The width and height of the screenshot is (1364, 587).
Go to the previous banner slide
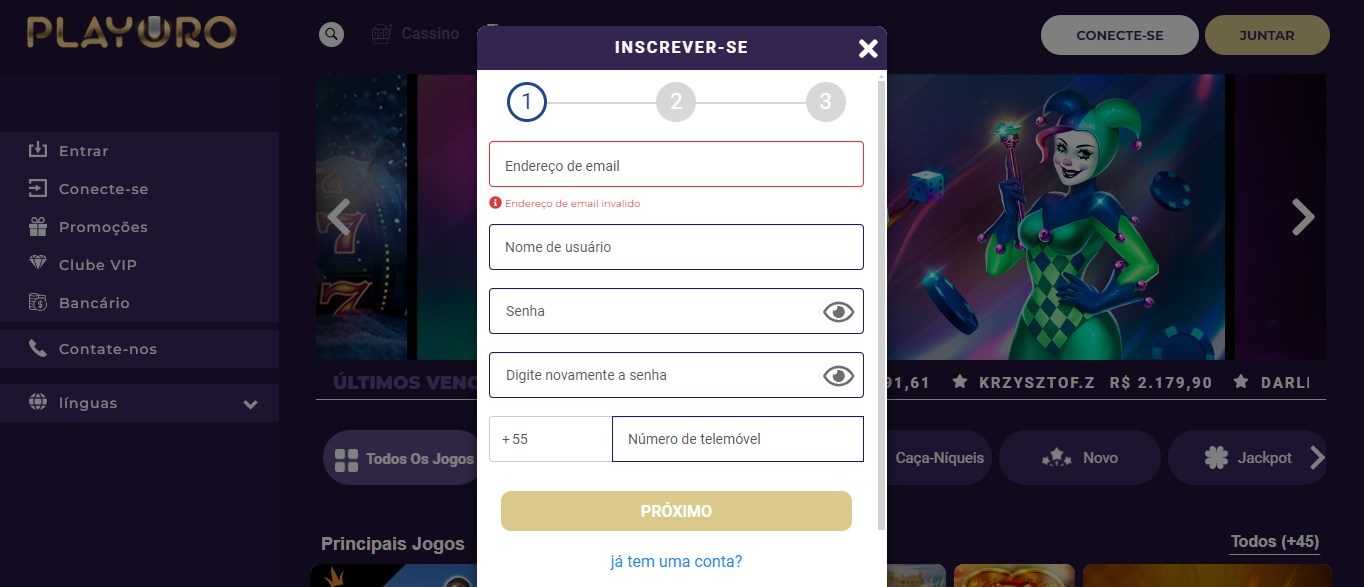pos(340,216)
